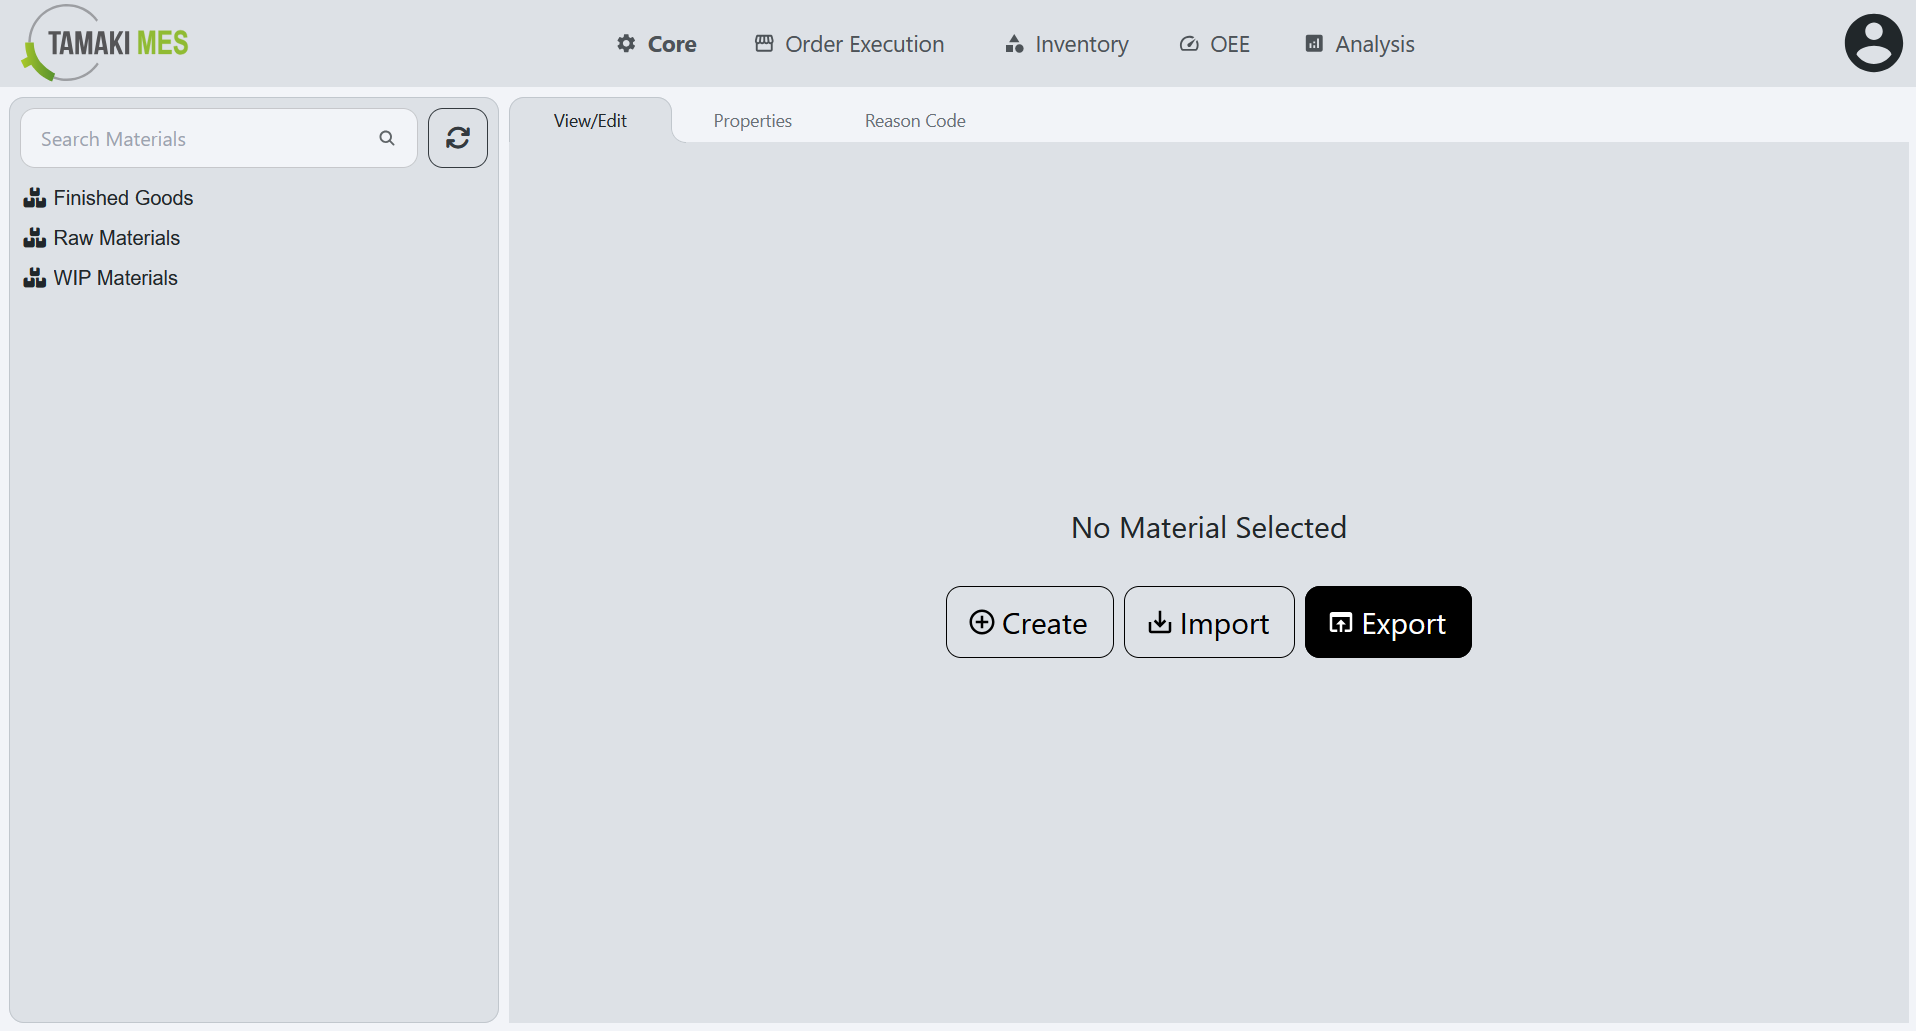This screenshot has width=1916, height=1031.
Task: Select WIP Materials in the tree
Action: click(115, 277)
